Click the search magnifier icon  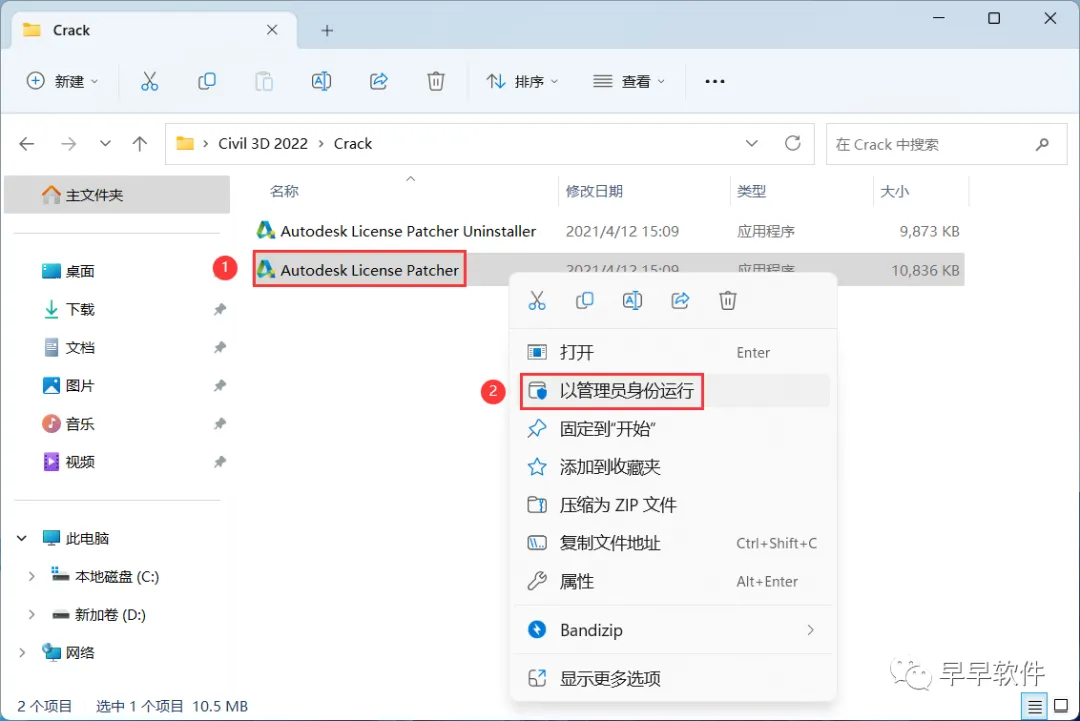[x=1042, y=144]
